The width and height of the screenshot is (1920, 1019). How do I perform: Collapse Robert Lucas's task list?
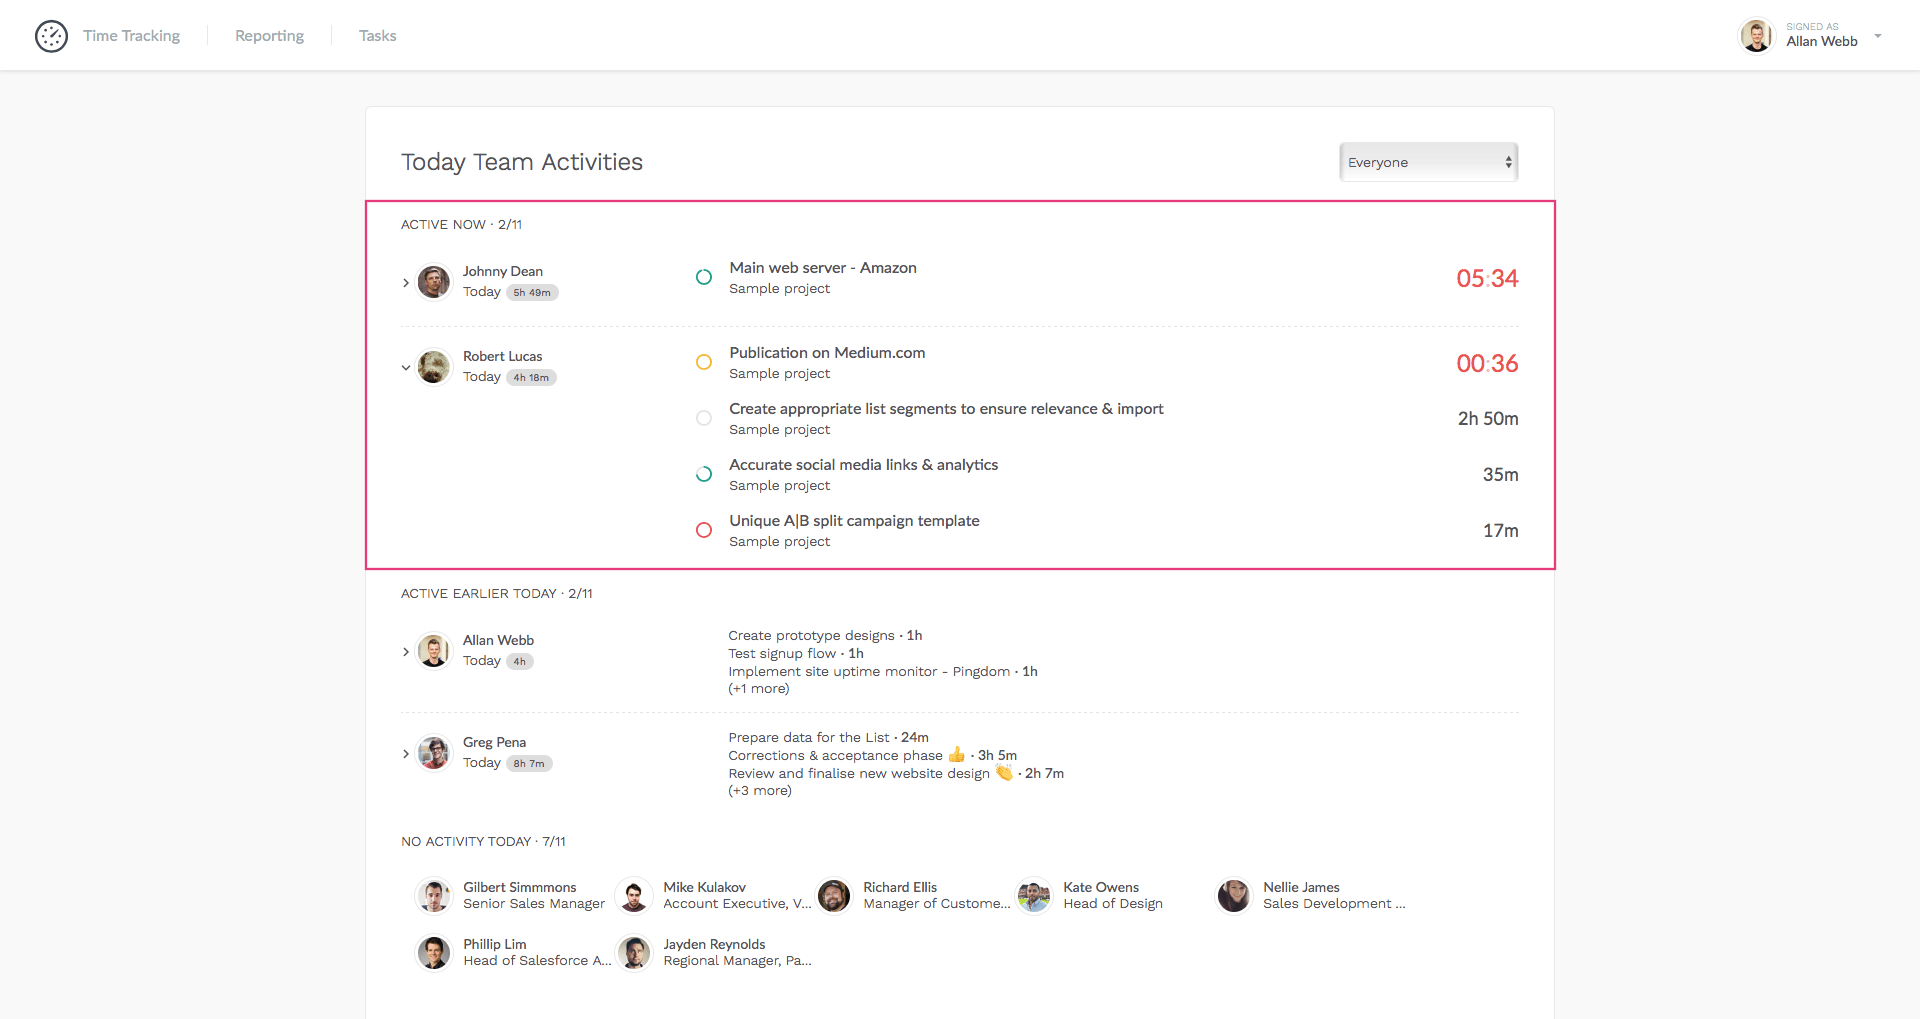[405, 367]
